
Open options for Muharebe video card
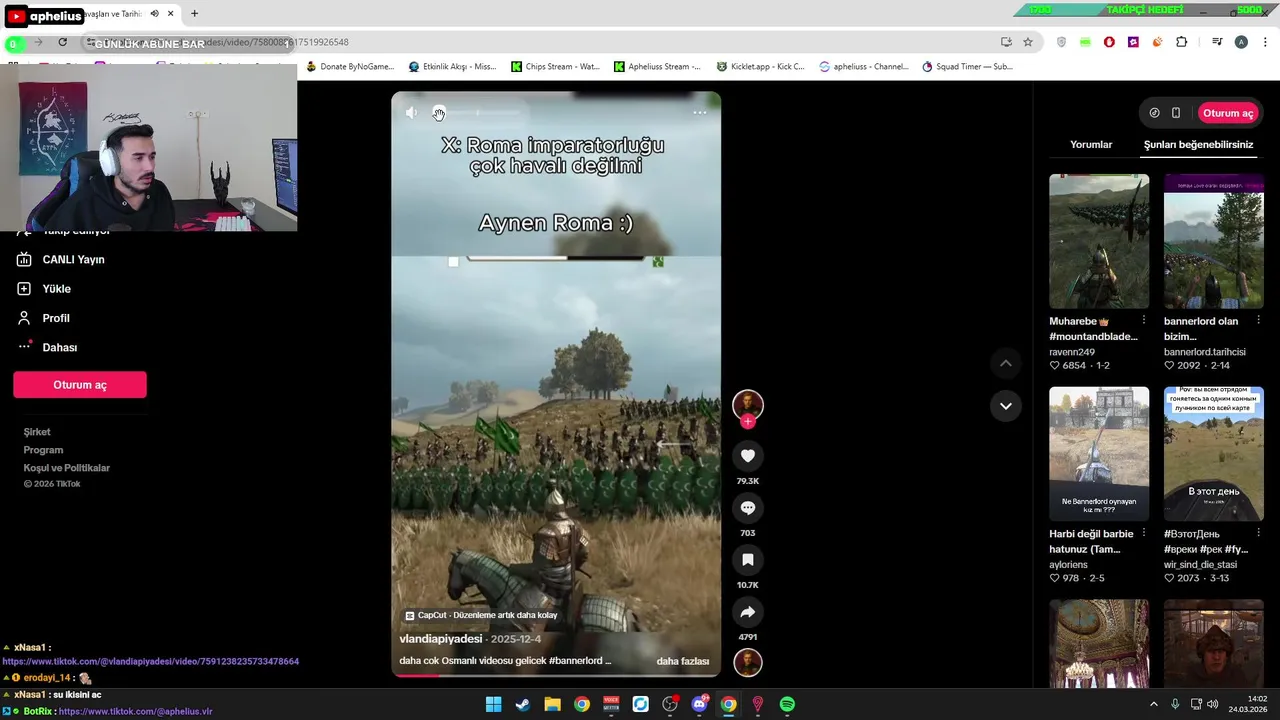coord(1144,321)
